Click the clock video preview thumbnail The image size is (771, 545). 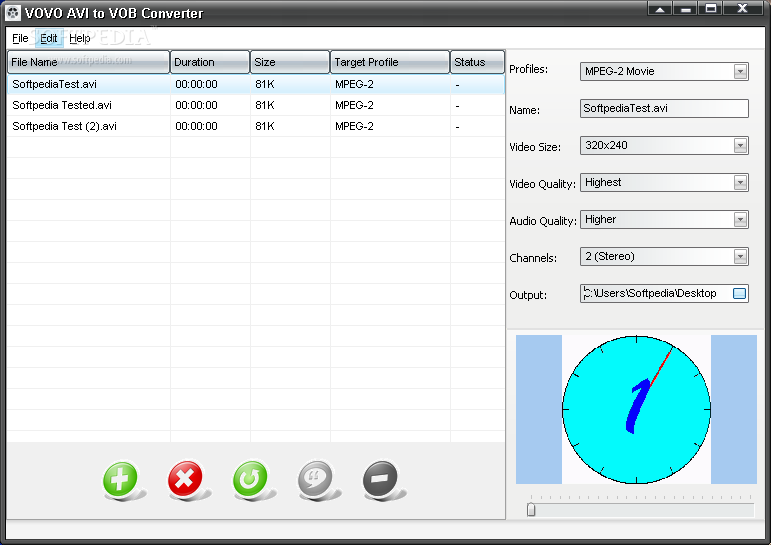coord(636,409)
